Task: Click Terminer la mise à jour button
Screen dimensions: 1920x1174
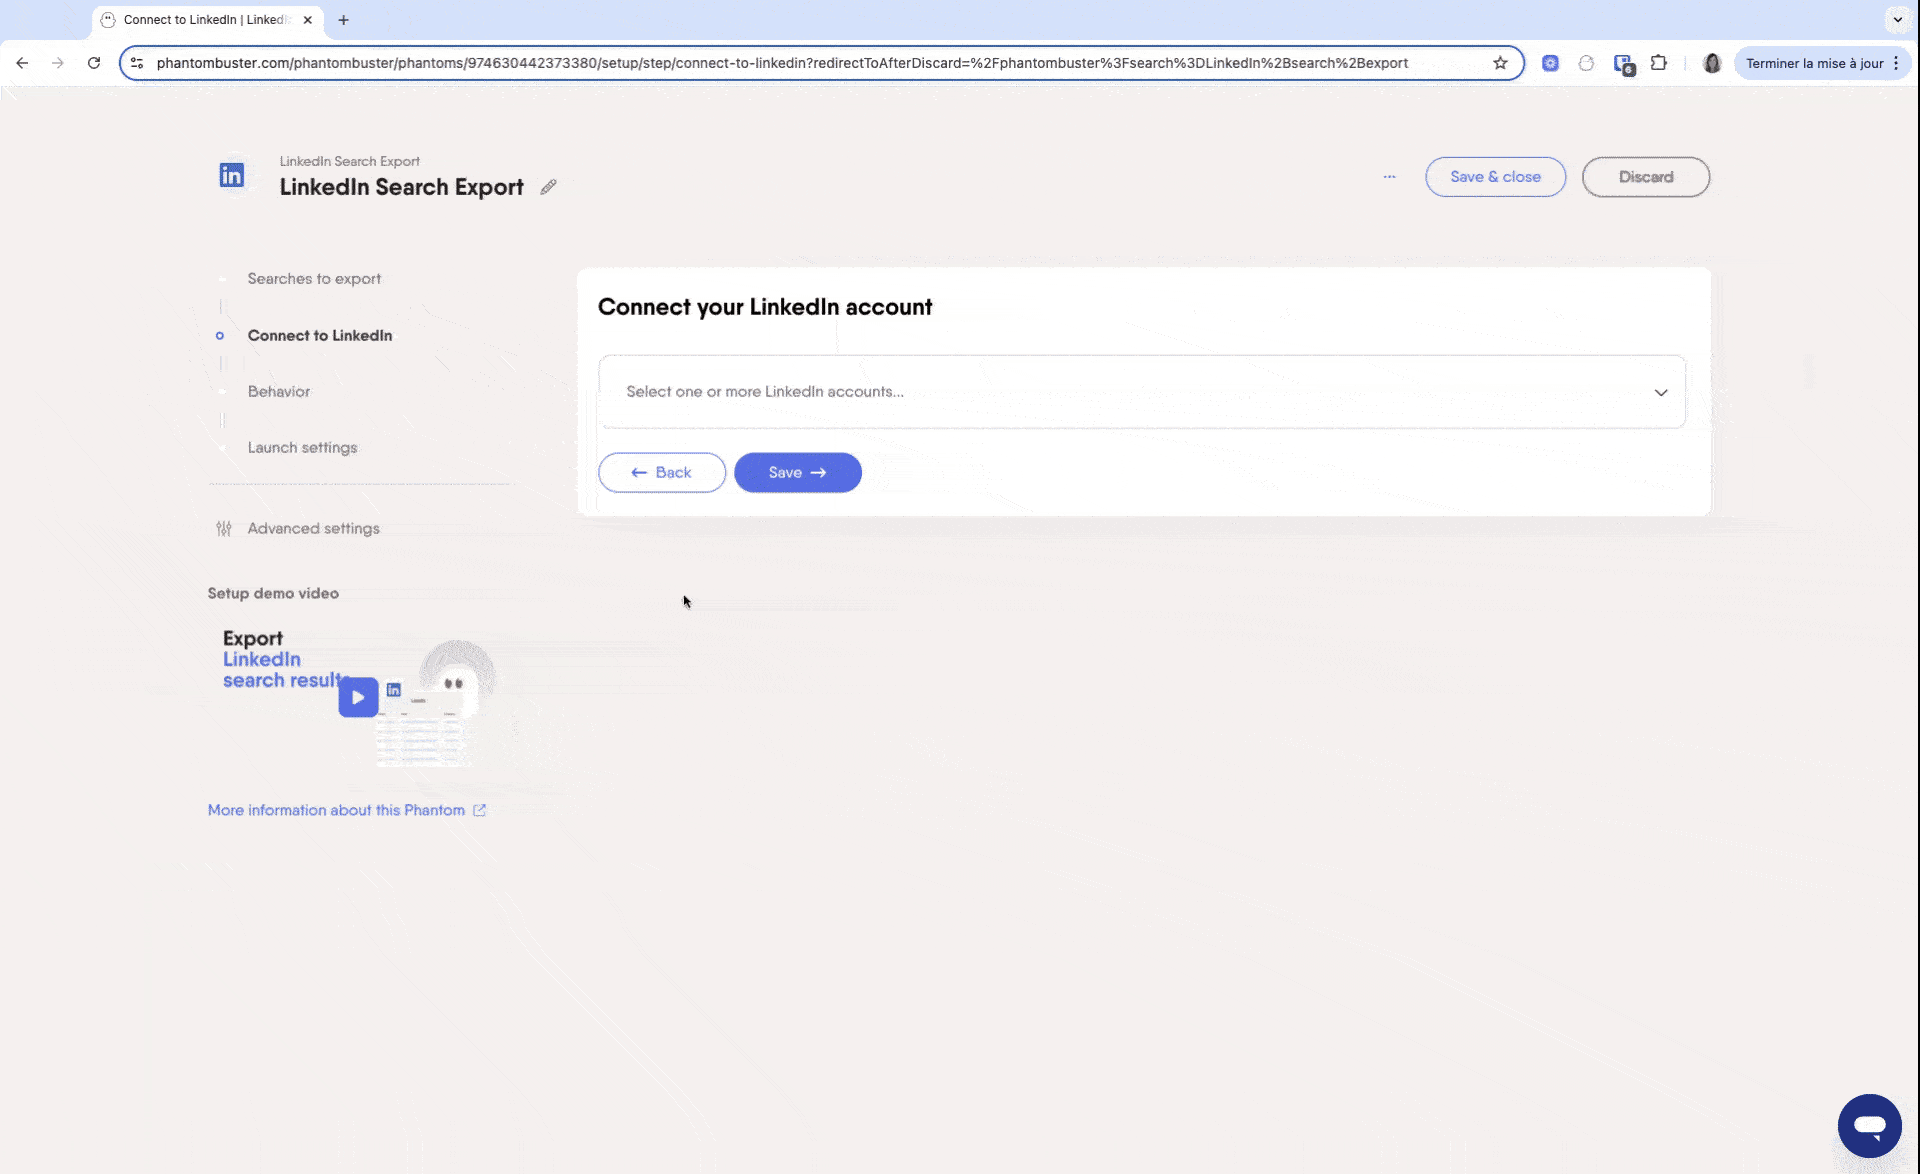Action: pos(1814,63)
